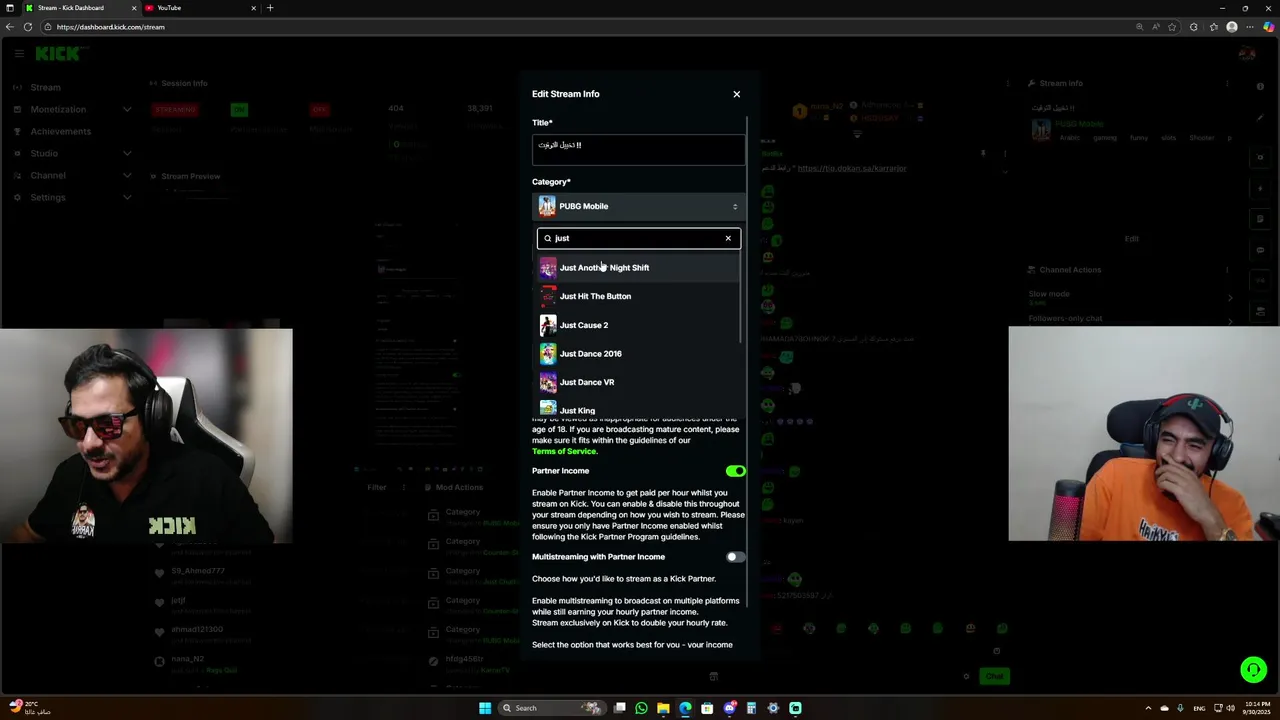Click the info icon in right sidebar
This screenshot has width=1280, height=720.
(1260, 87)
